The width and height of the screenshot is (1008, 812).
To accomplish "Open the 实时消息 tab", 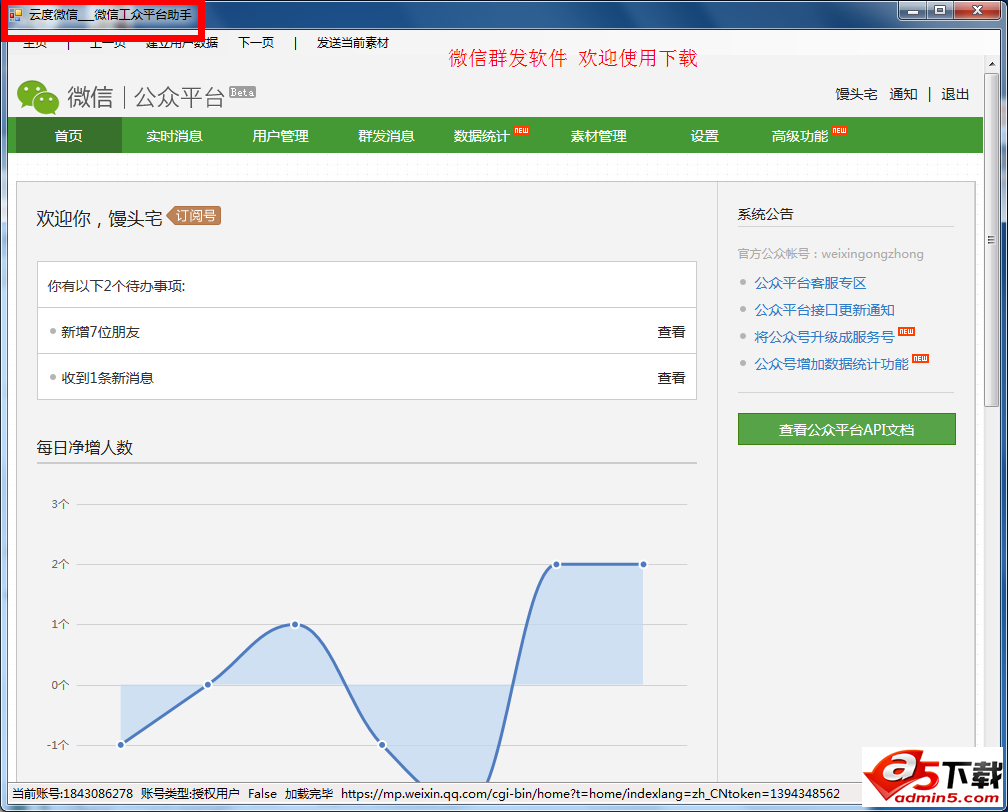I will click(x=174, y=136).
